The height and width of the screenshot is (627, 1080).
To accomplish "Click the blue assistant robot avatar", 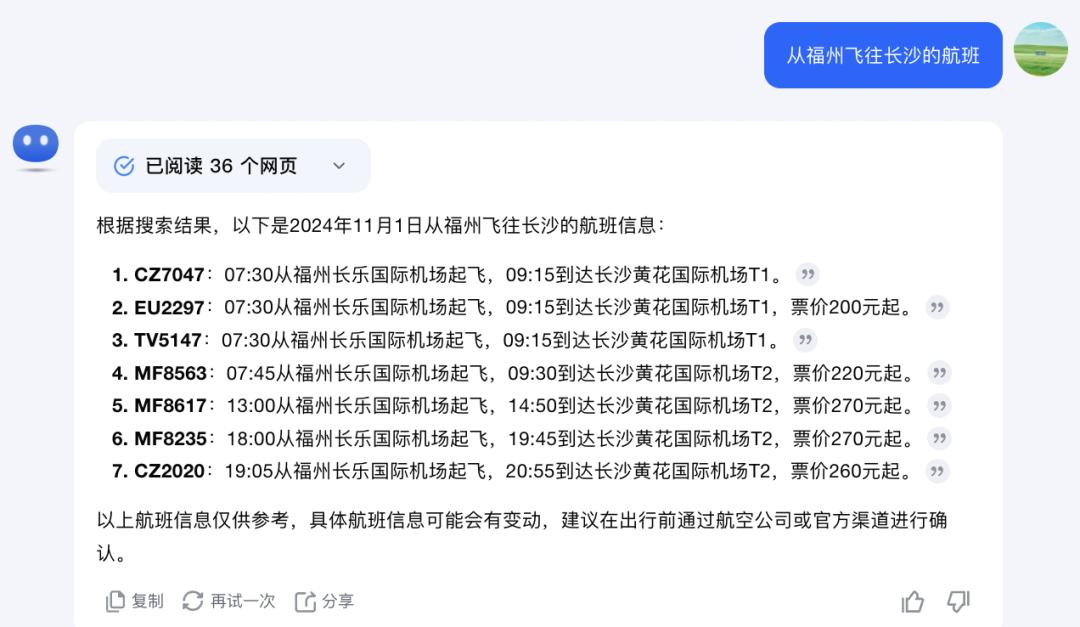I will 36,146.
